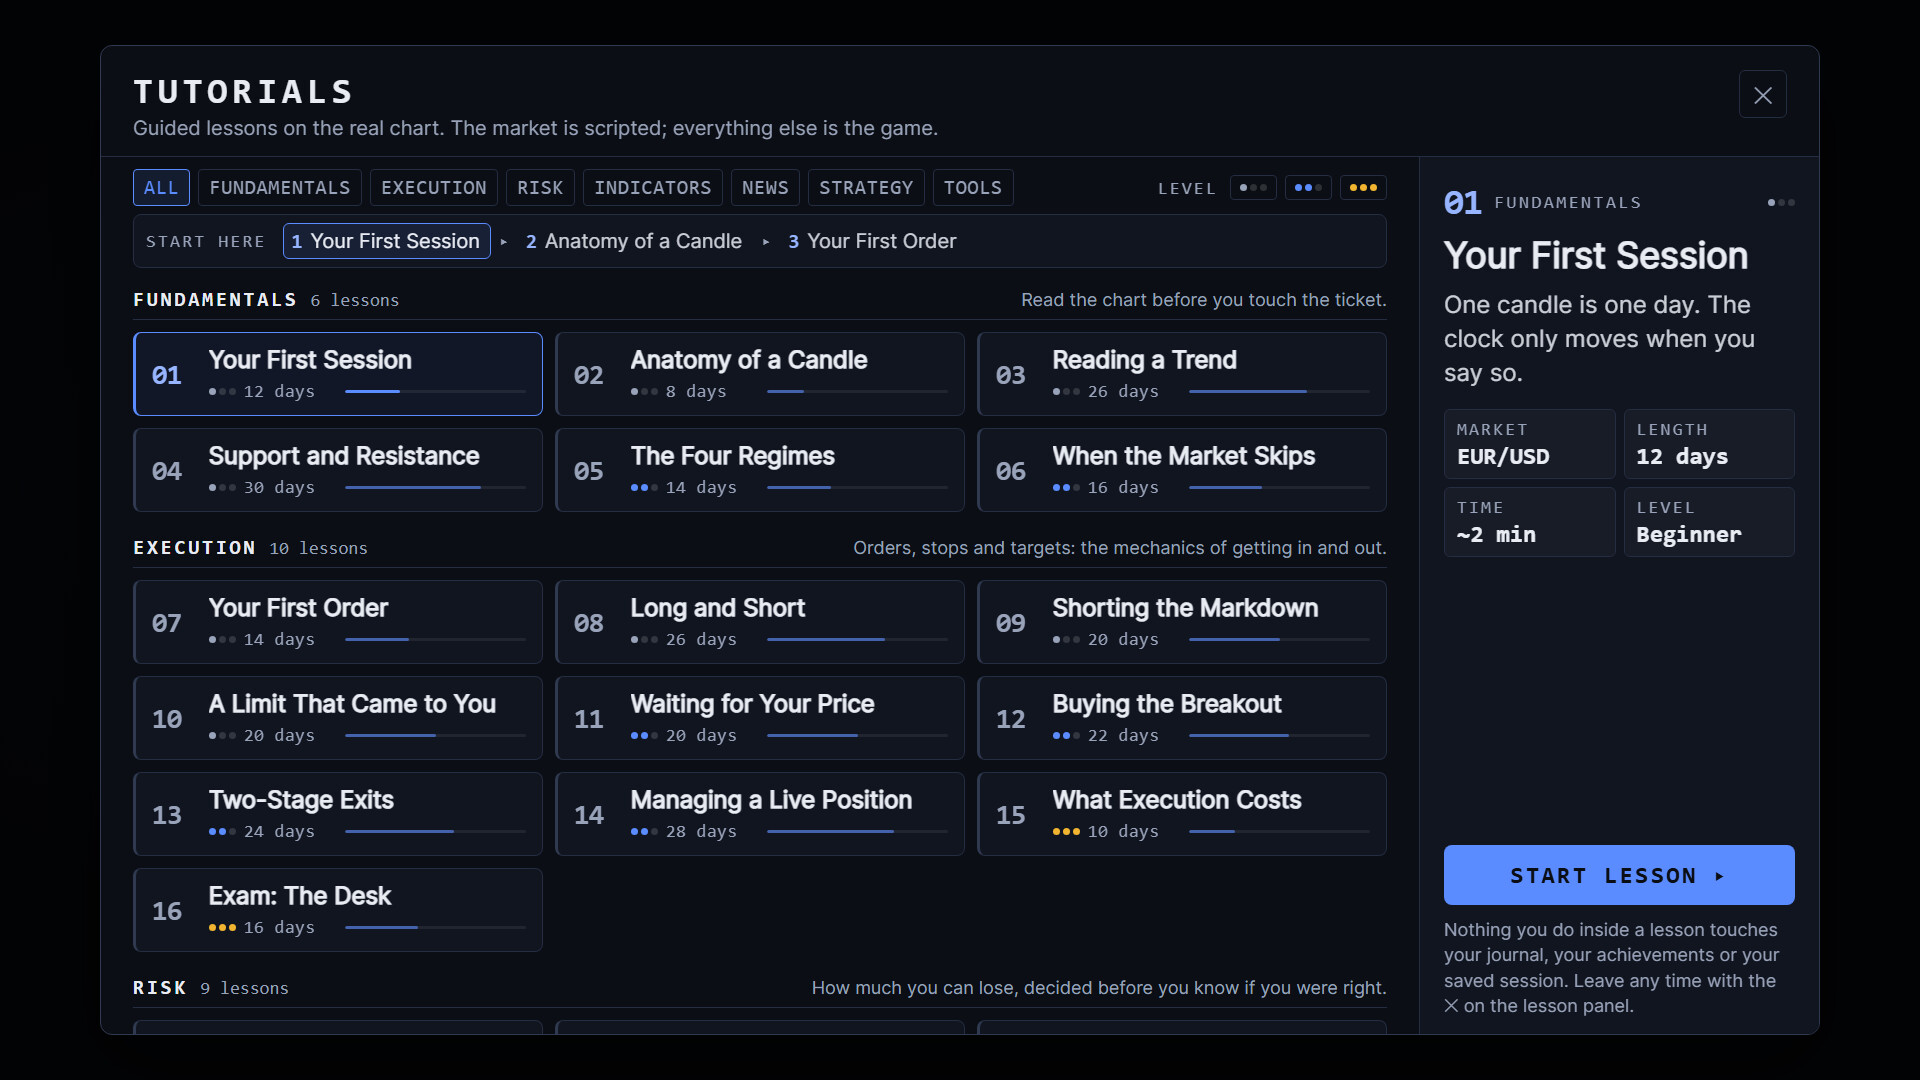The image size is (1920, 1080).
Task: Filter by beginner level (one dot)
Action: [x=1253, y=188]
